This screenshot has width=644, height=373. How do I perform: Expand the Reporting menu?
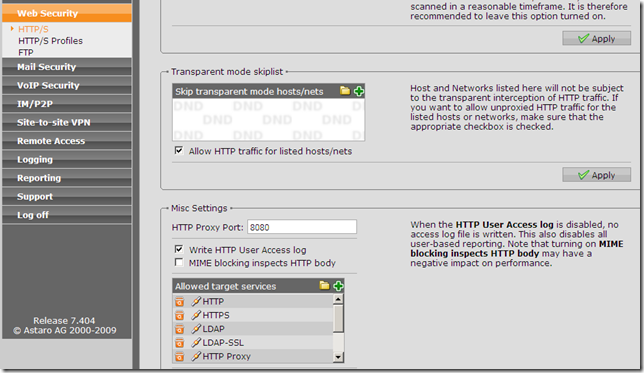coord(67,177)
